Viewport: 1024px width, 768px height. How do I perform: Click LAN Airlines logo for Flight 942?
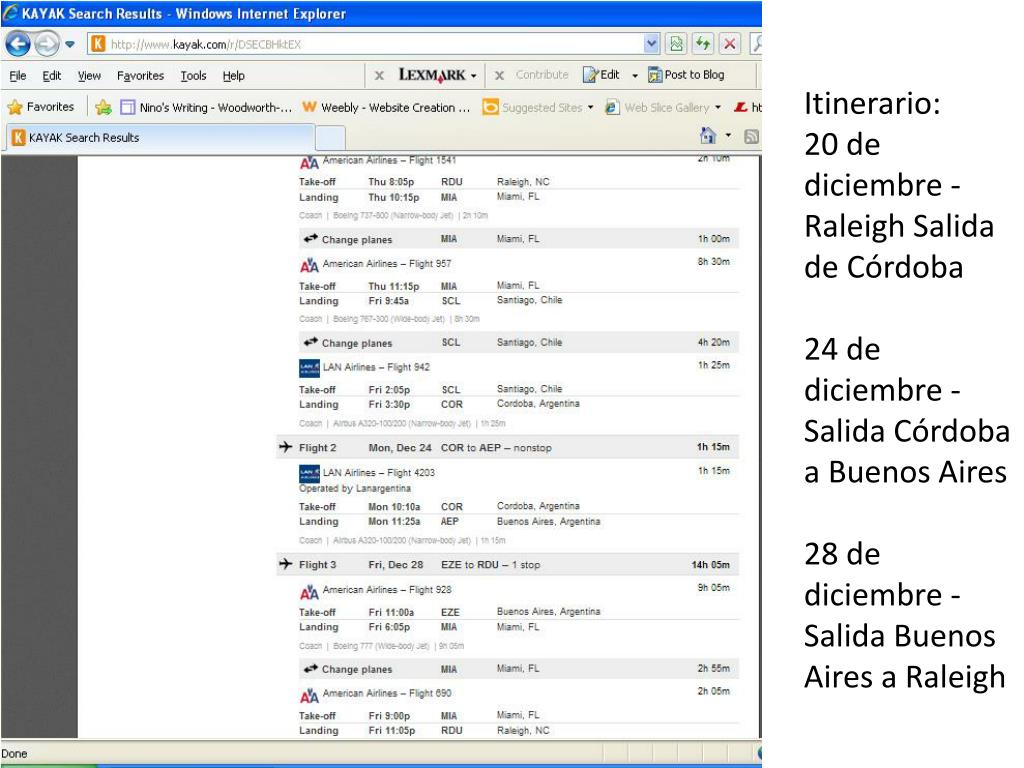309,368
